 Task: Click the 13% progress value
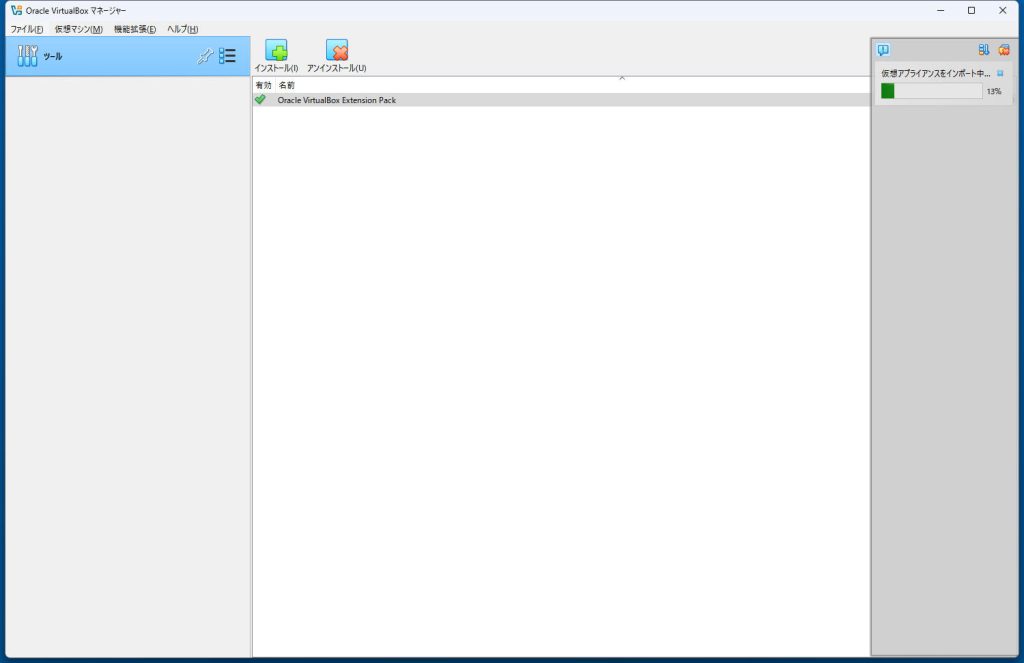pyautogui.click(x=994, y=91)
